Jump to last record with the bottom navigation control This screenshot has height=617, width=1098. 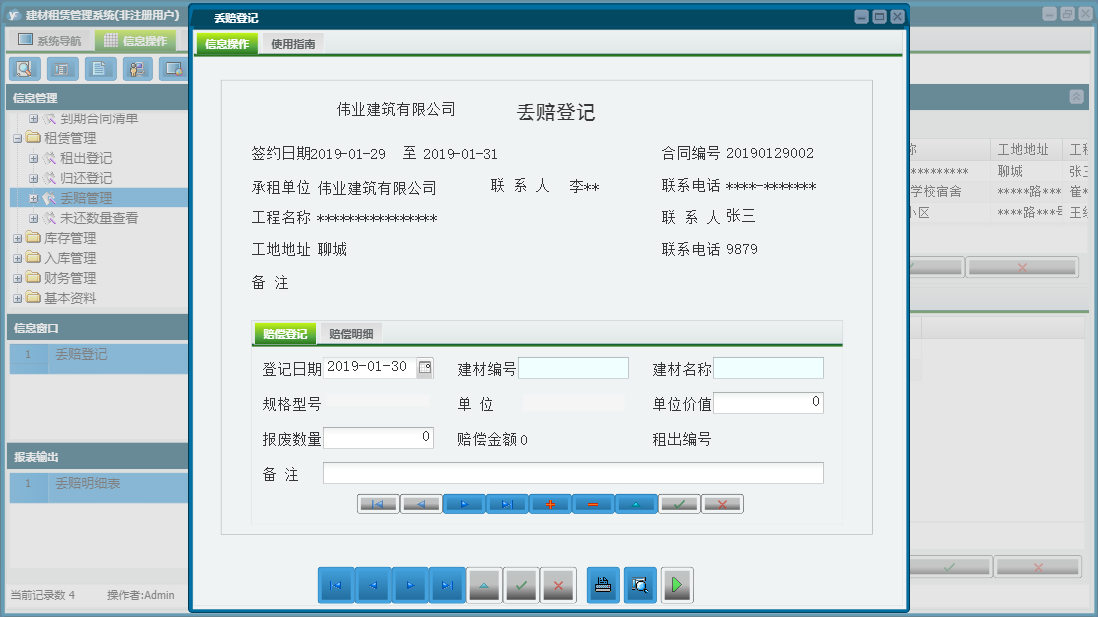(x=447, y=585)
